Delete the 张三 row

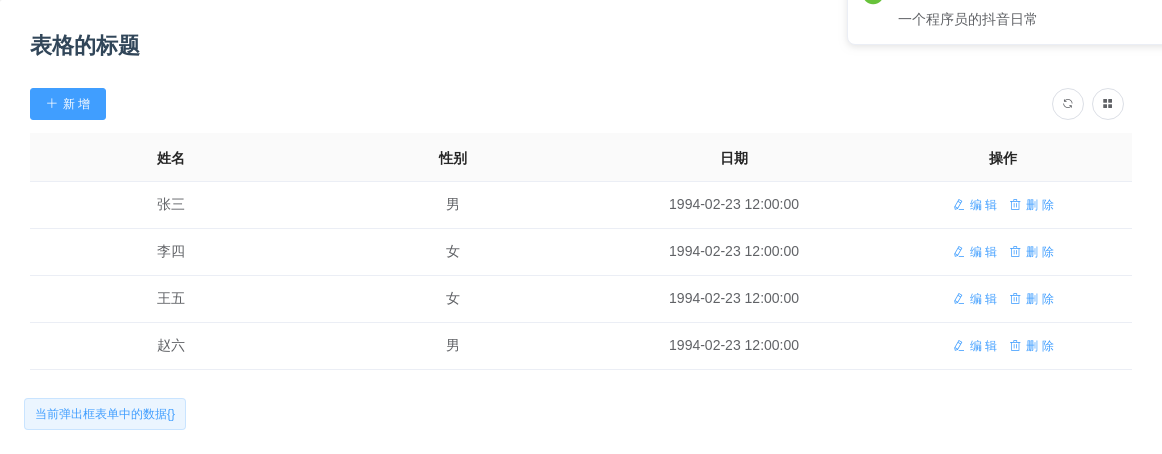tap(1031, 205)
